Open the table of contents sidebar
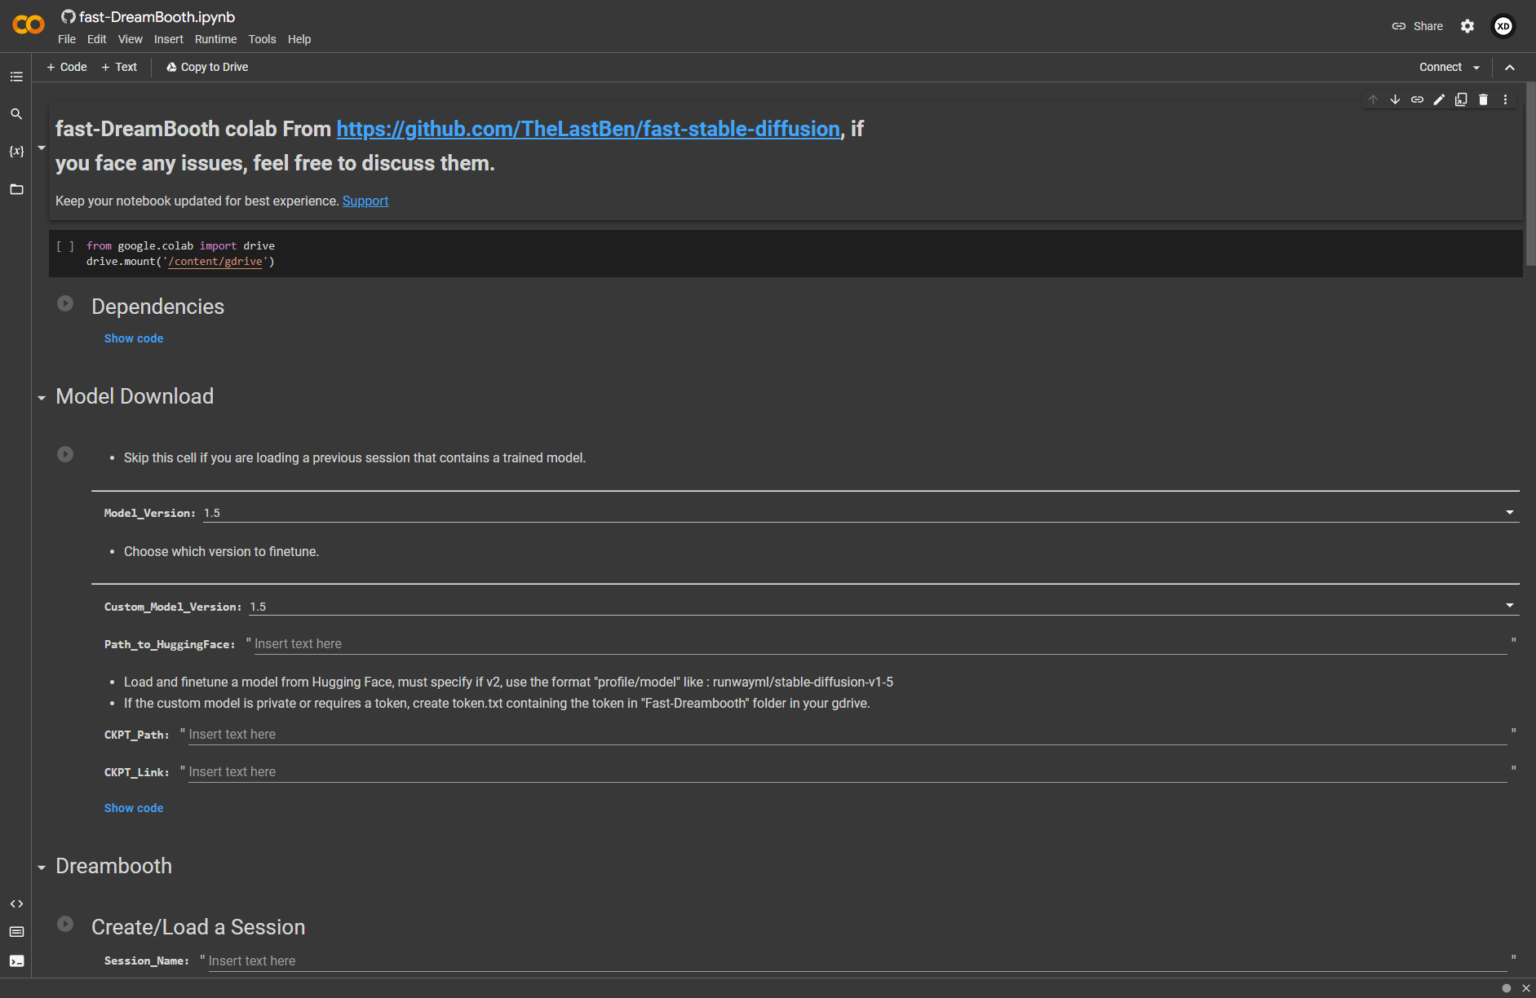Viewport: 1536px width, 998px height. point(16,77)
